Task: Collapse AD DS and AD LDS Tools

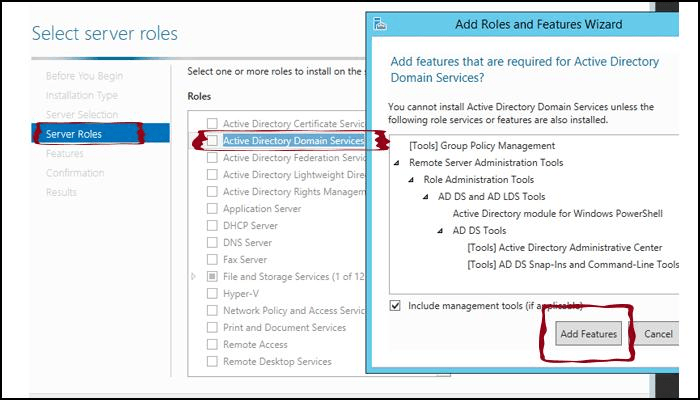Action: coord(425,197)
